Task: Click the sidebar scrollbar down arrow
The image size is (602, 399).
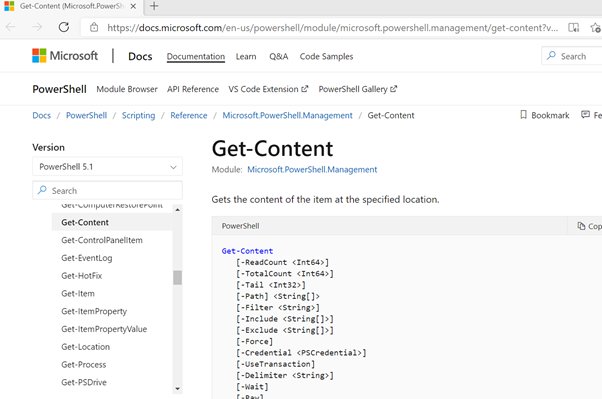Action: tap(177, 389)
